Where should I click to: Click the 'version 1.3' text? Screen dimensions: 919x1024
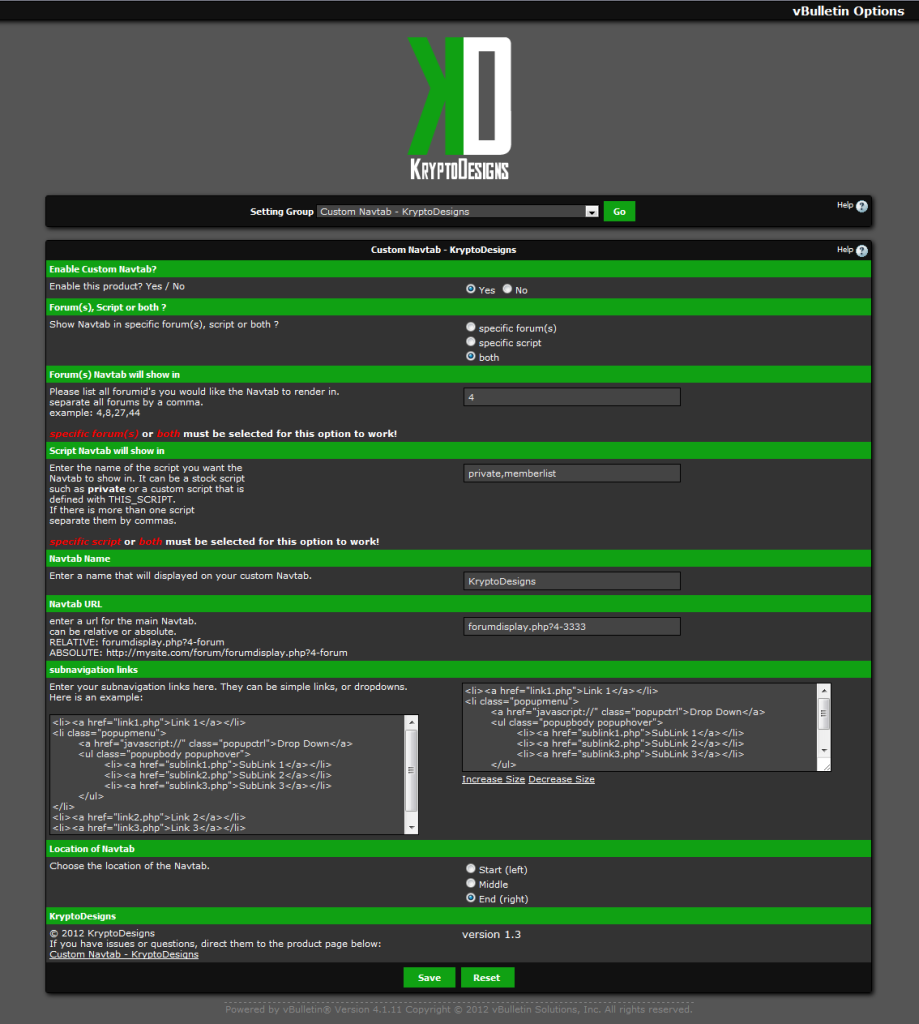(491, 935)
